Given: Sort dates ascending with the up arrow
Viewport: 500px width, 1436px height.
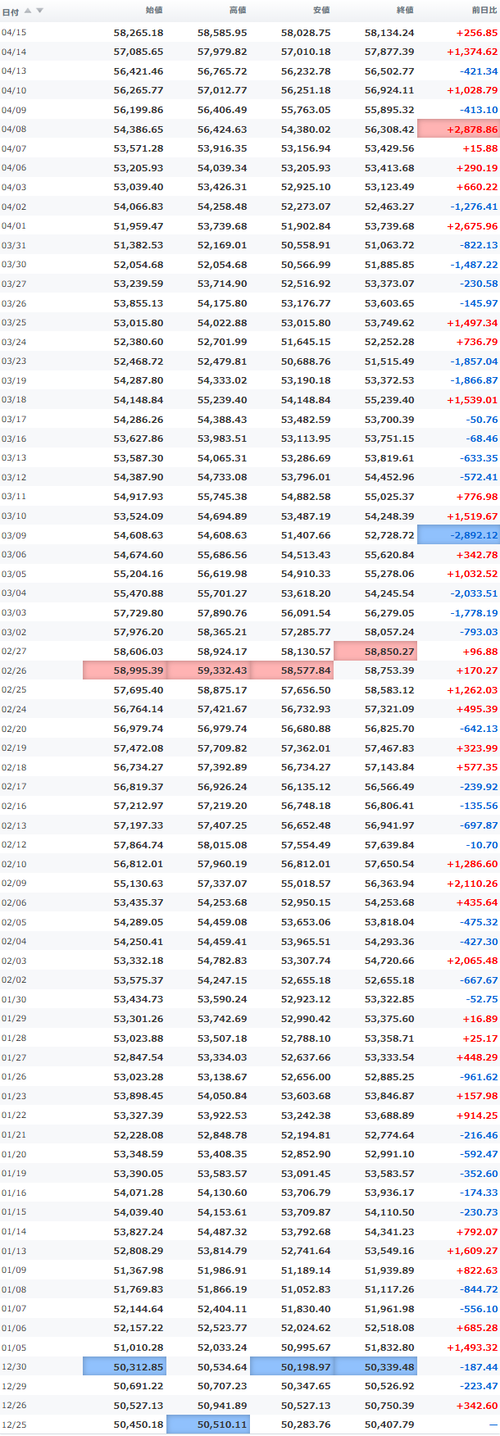Looking at the screenshot, I should tap(28, 11).
